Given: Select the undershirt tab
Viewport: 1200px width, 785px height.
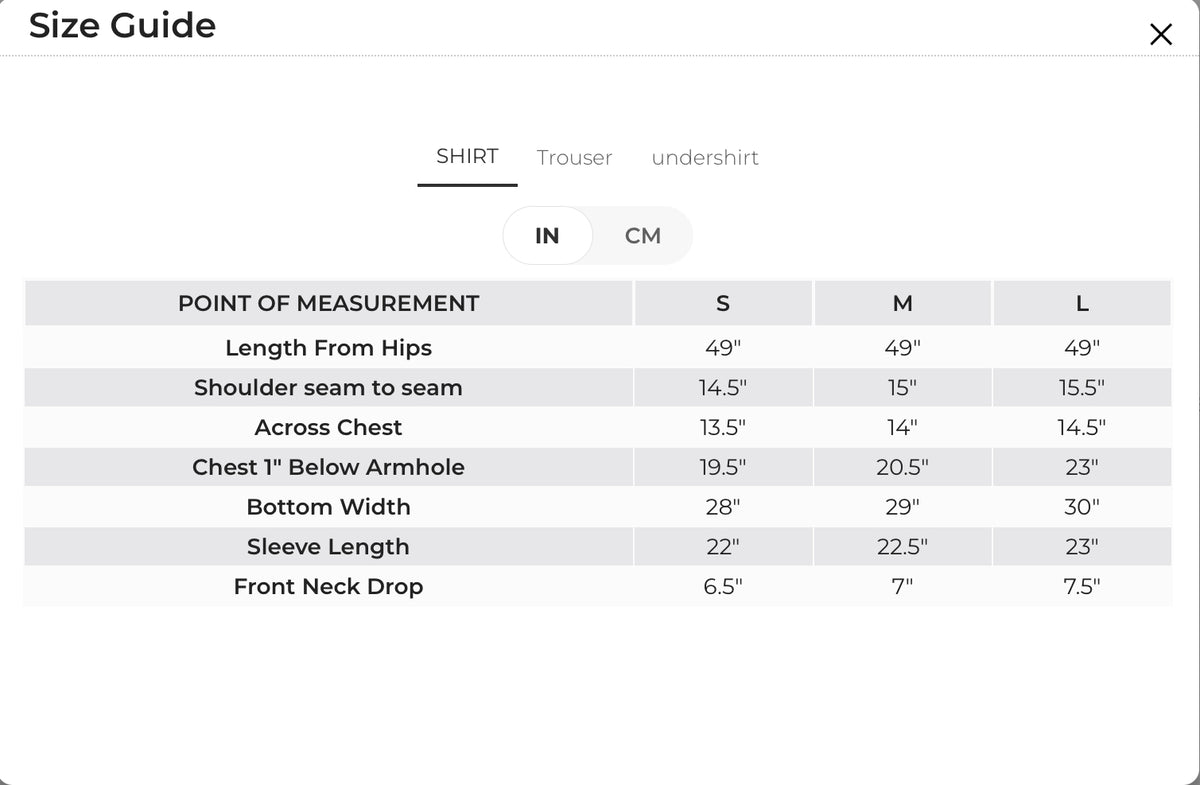Looking at the screenshot, I should (x=705, y=158).
